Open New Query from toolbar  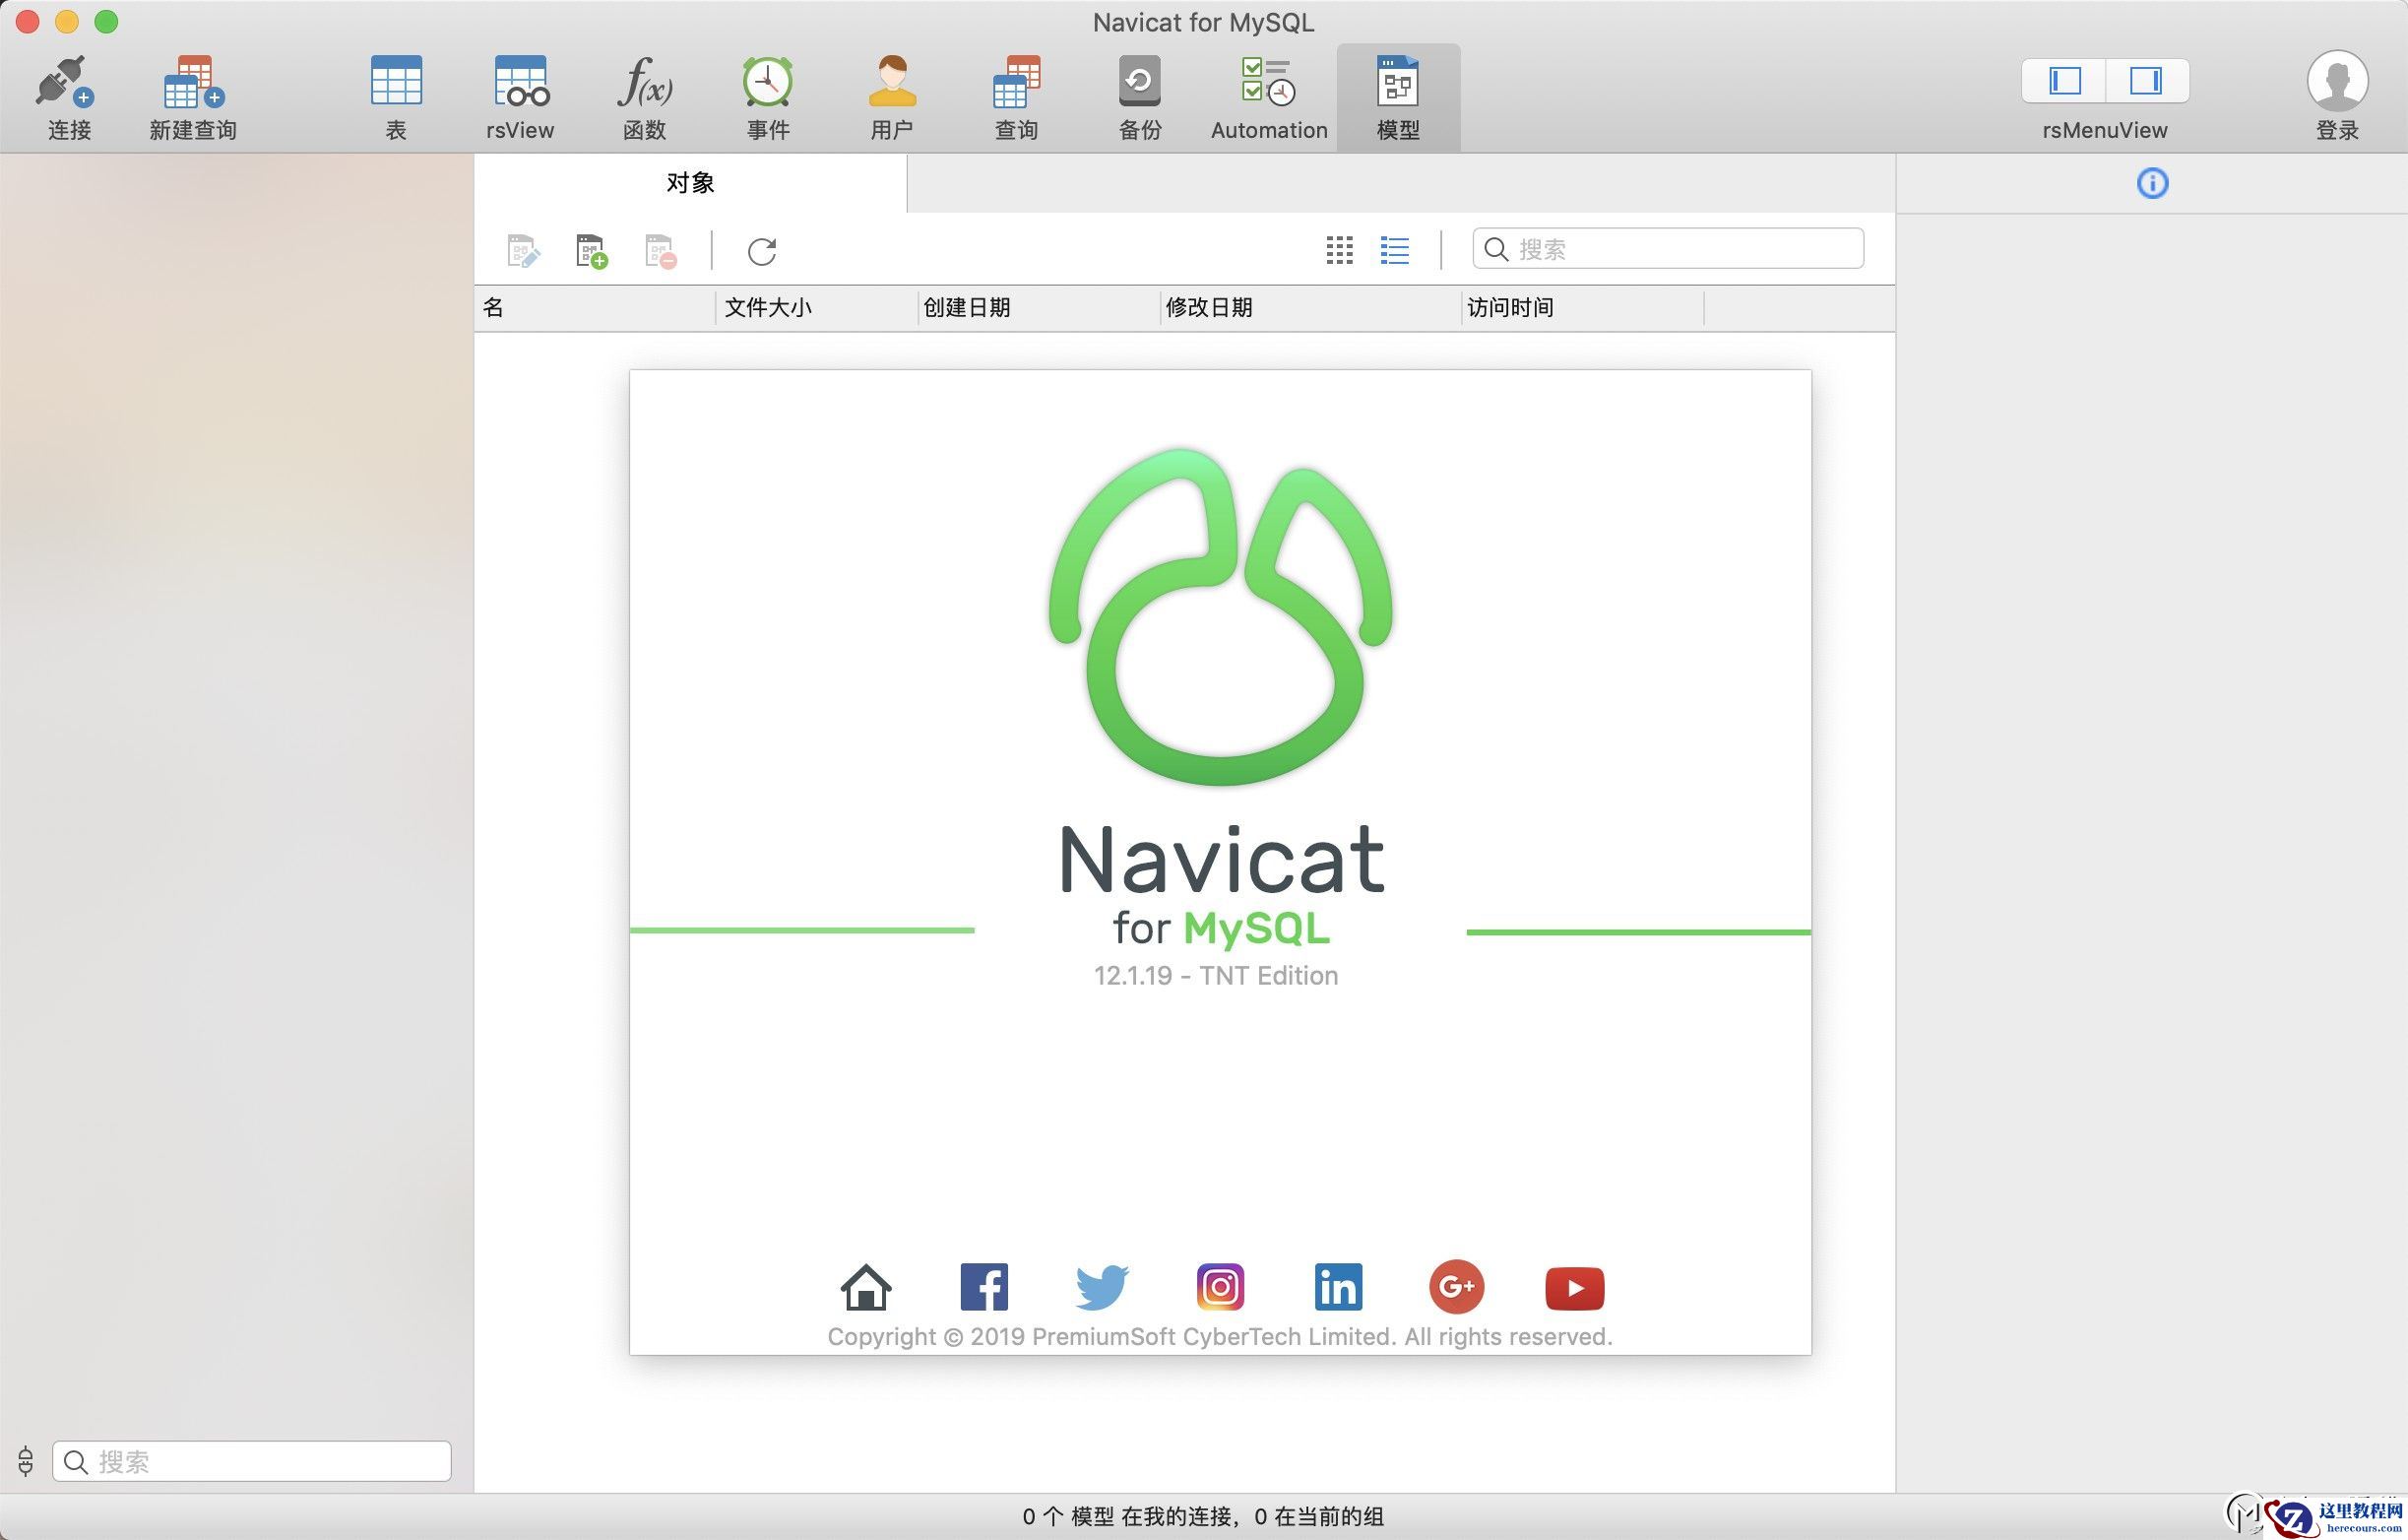coord(193,82)
